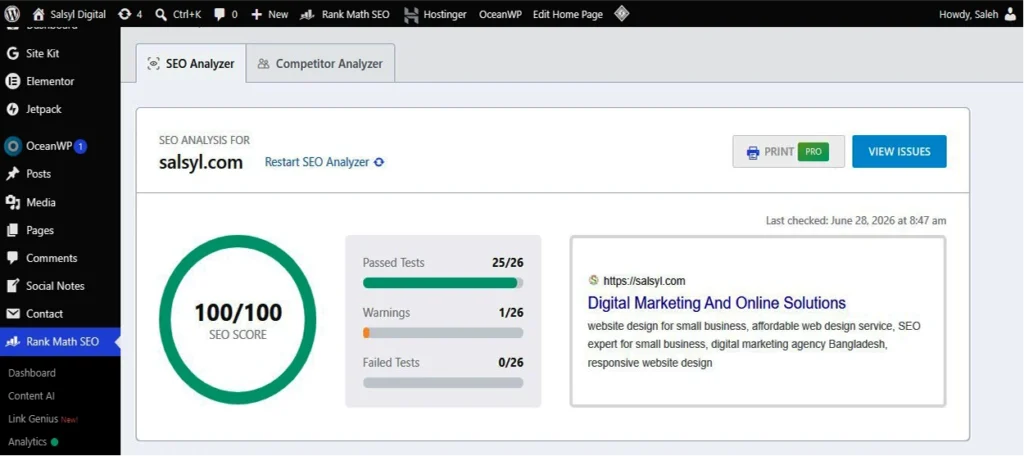Click the View Issues button

click(899, 152)
